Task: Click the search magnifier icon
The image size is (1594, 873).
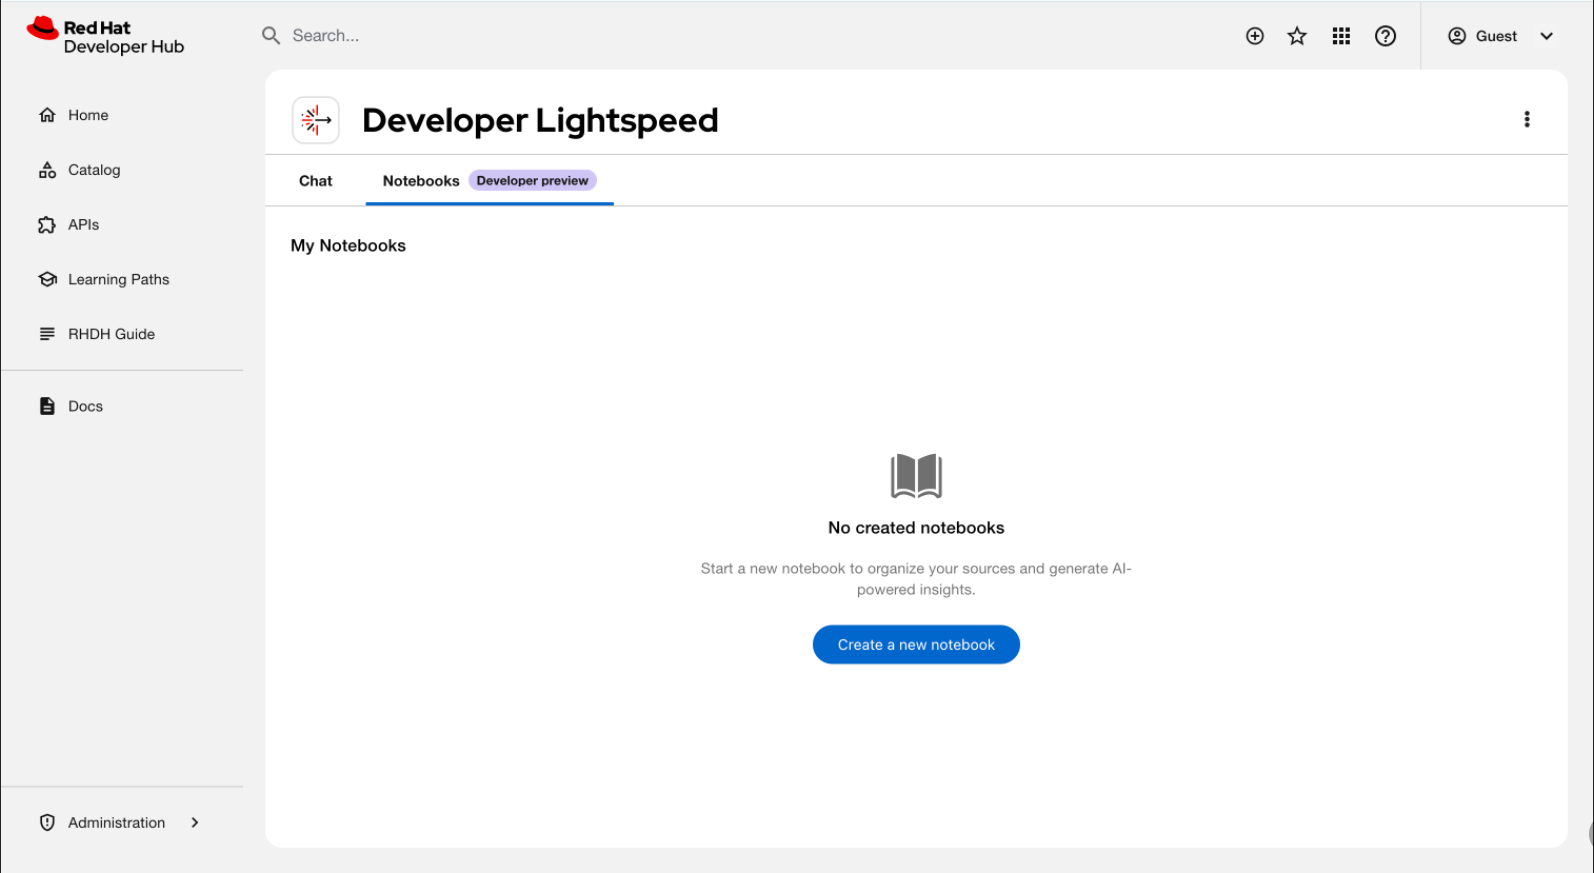Action: pyautogui.click(x=271, y=36)
